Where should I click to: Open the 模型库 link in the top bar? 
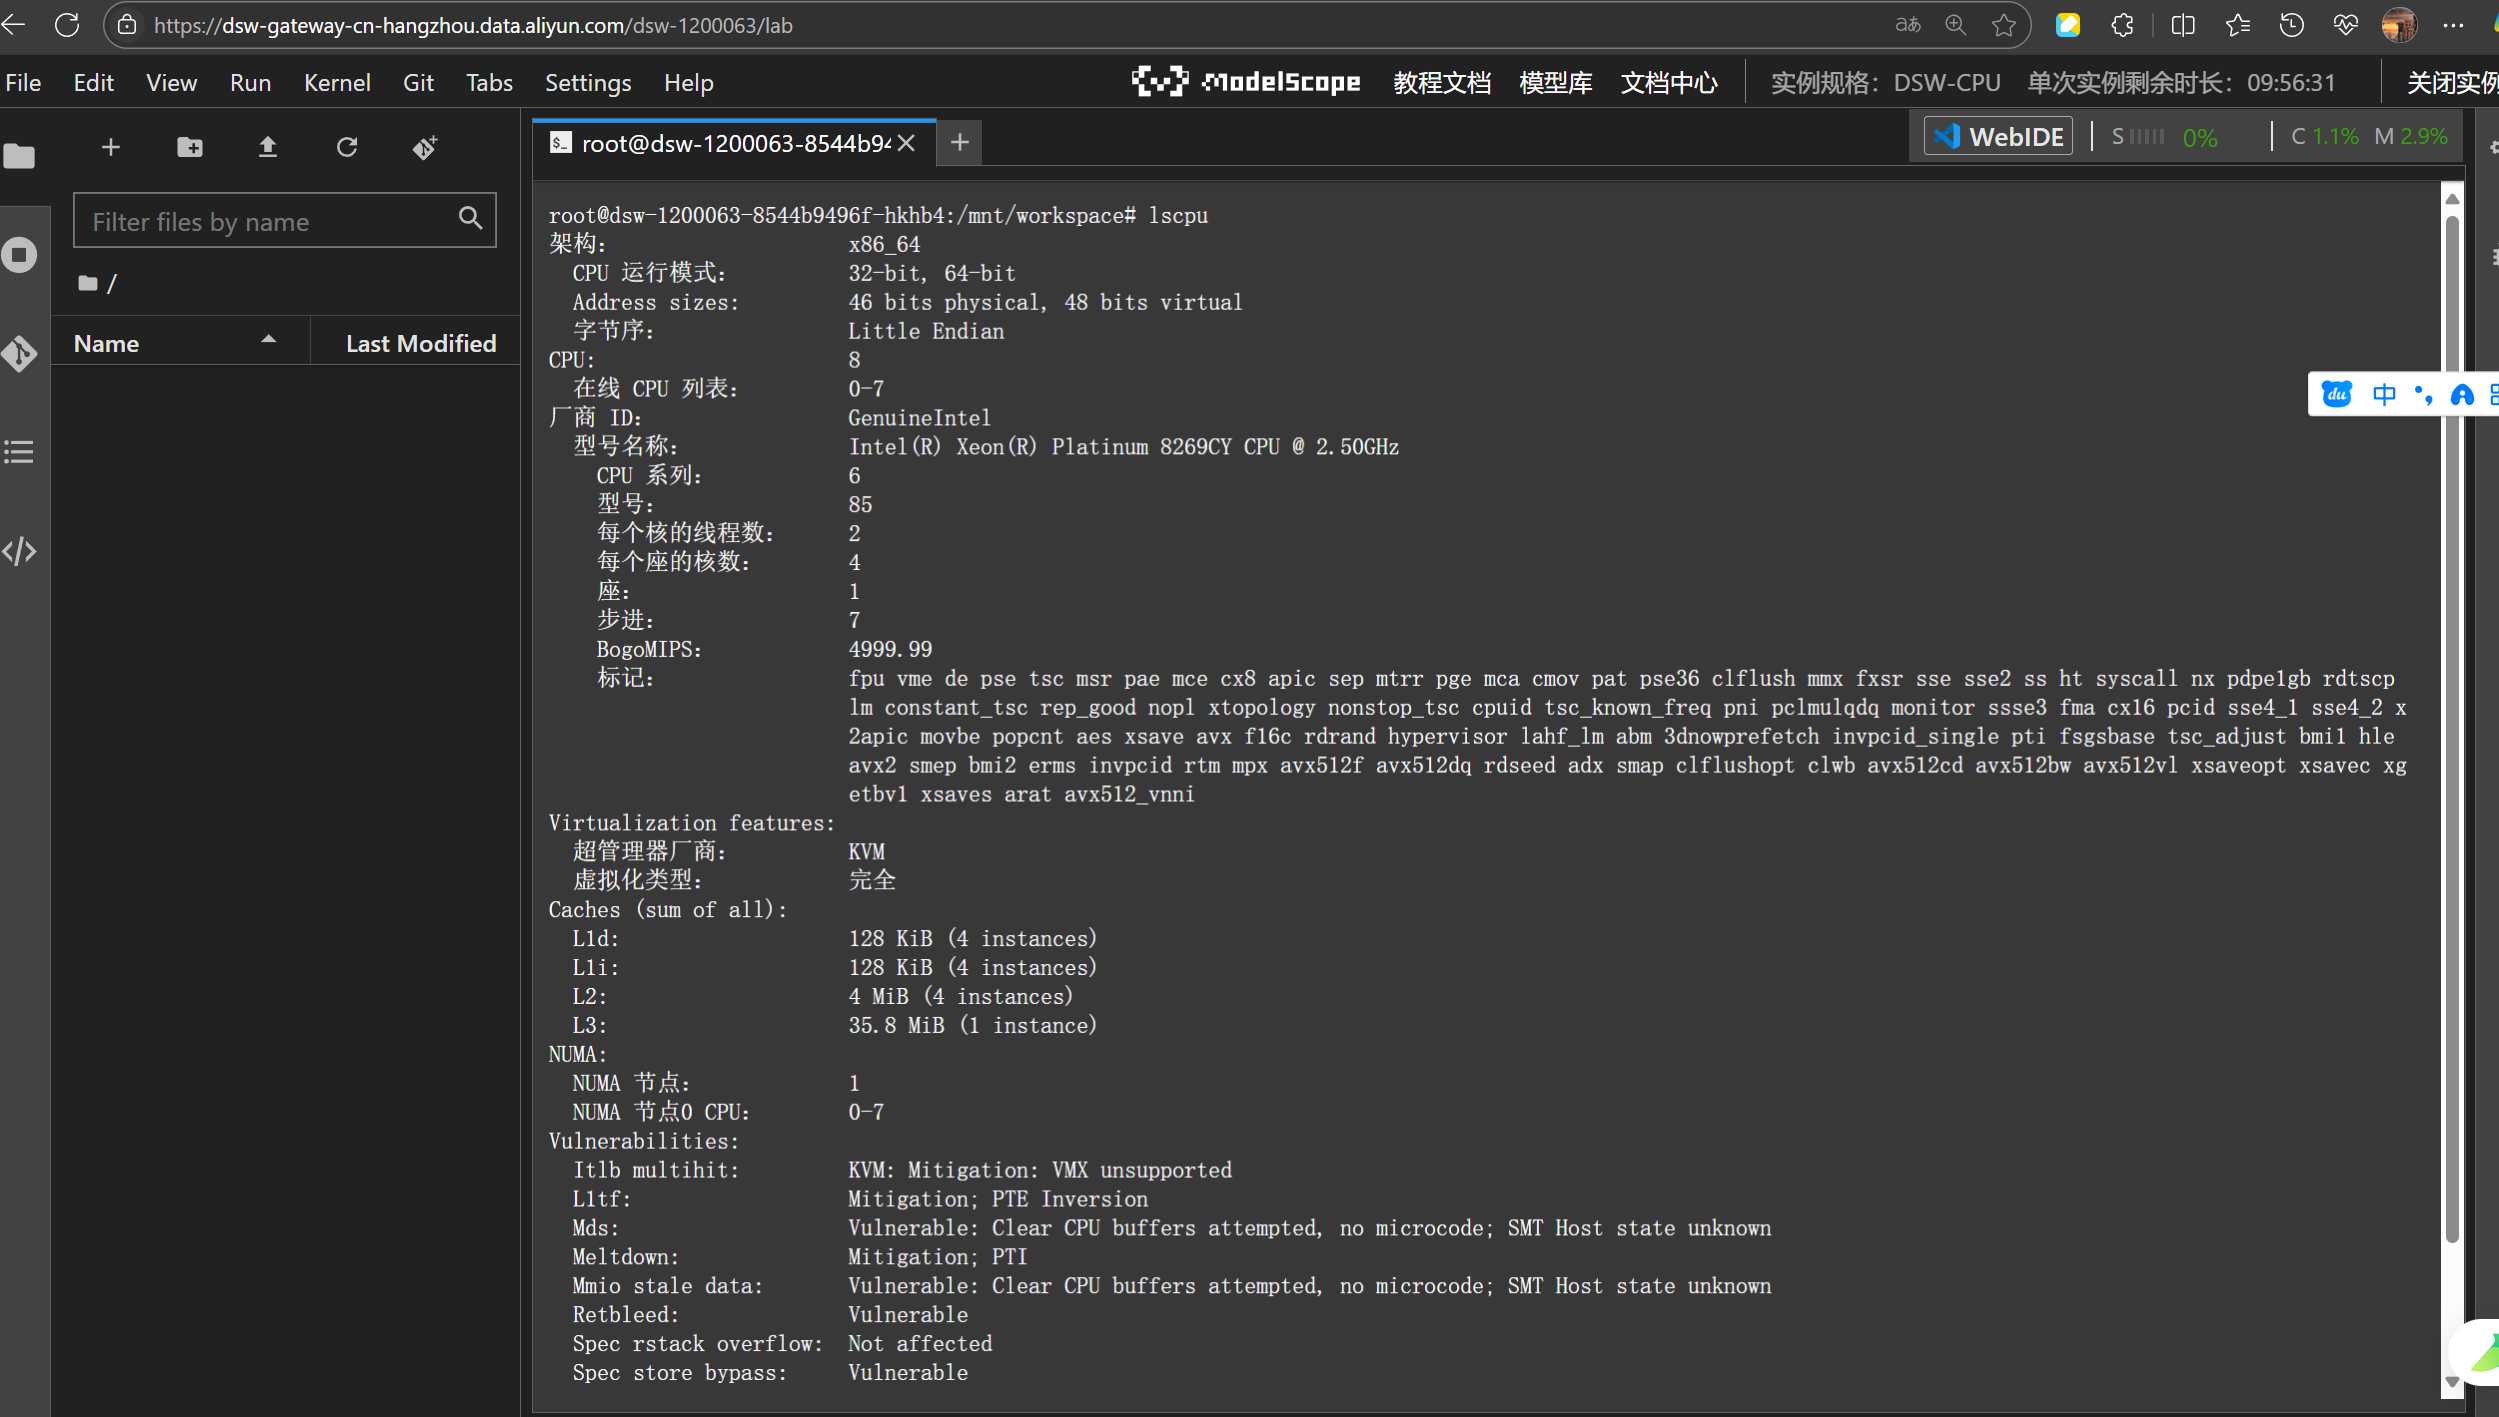[1555, 82]
